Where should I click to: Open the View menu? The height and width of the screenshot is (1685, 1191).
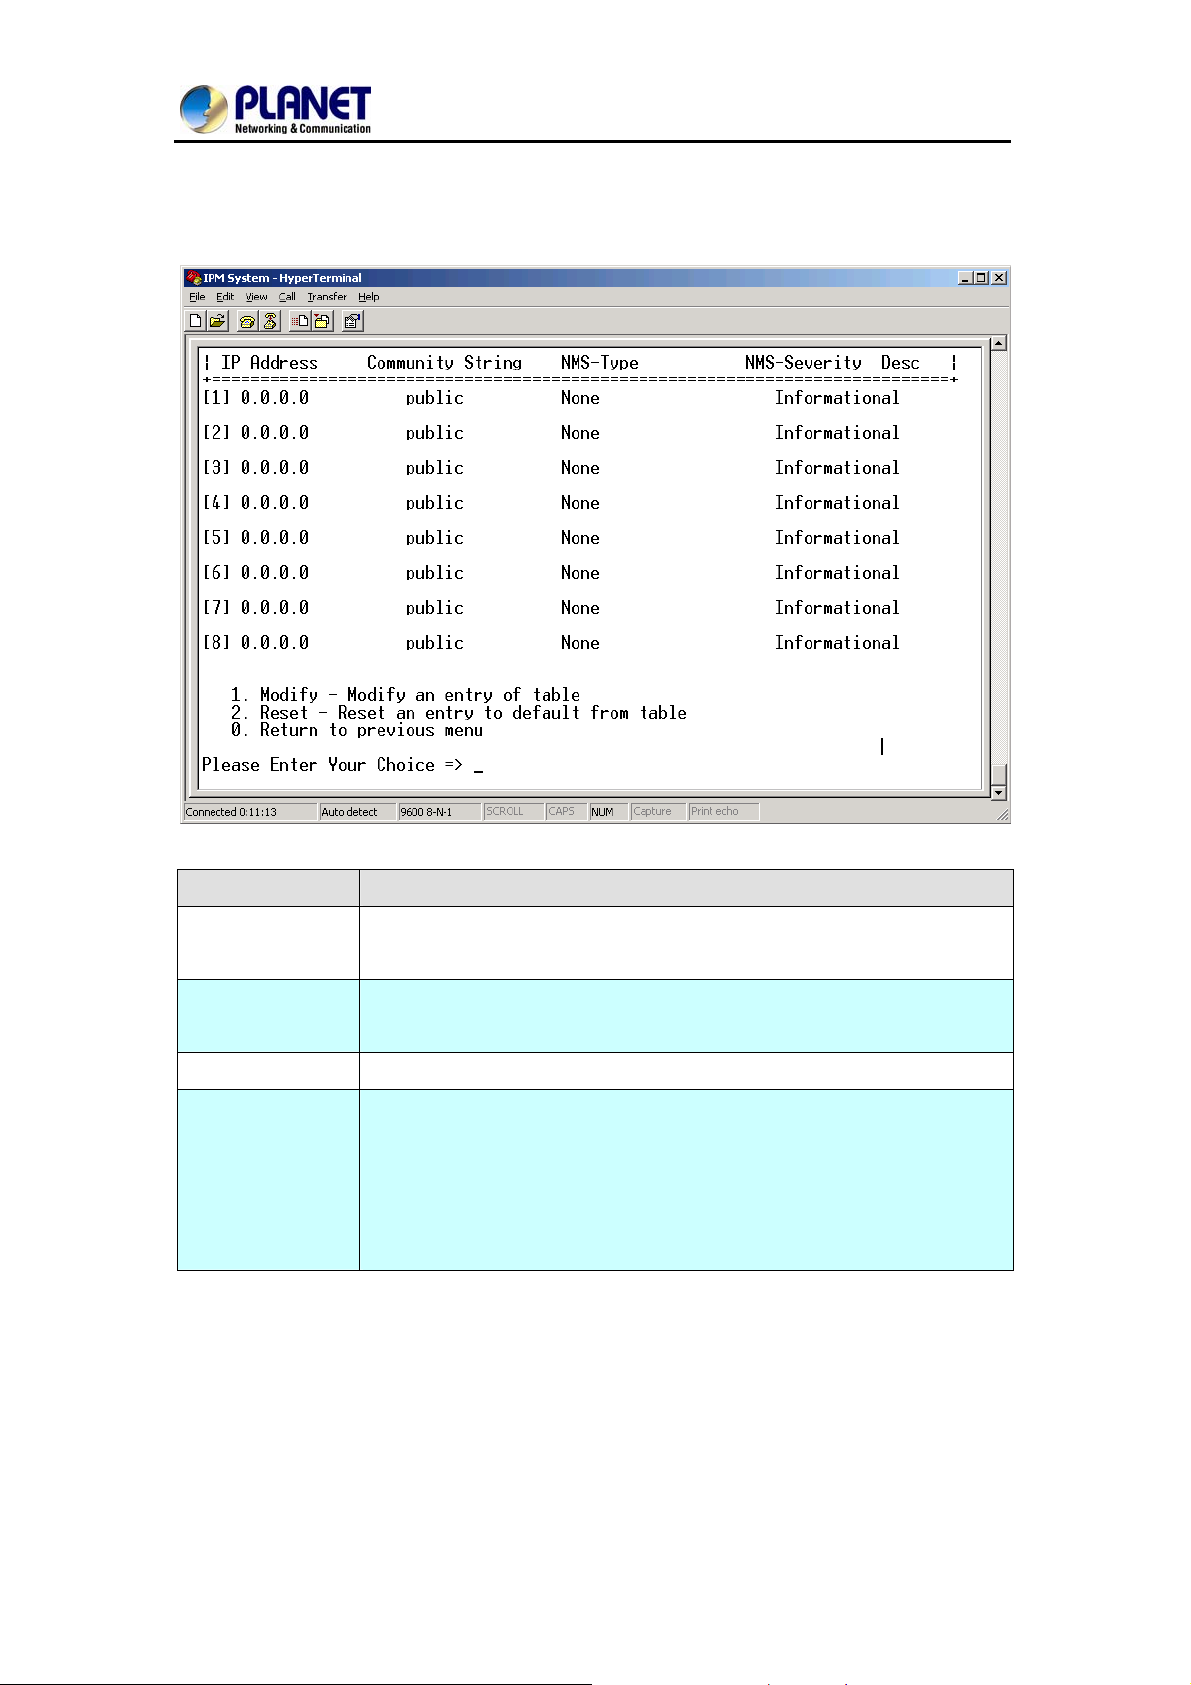(x=257, y=297)
